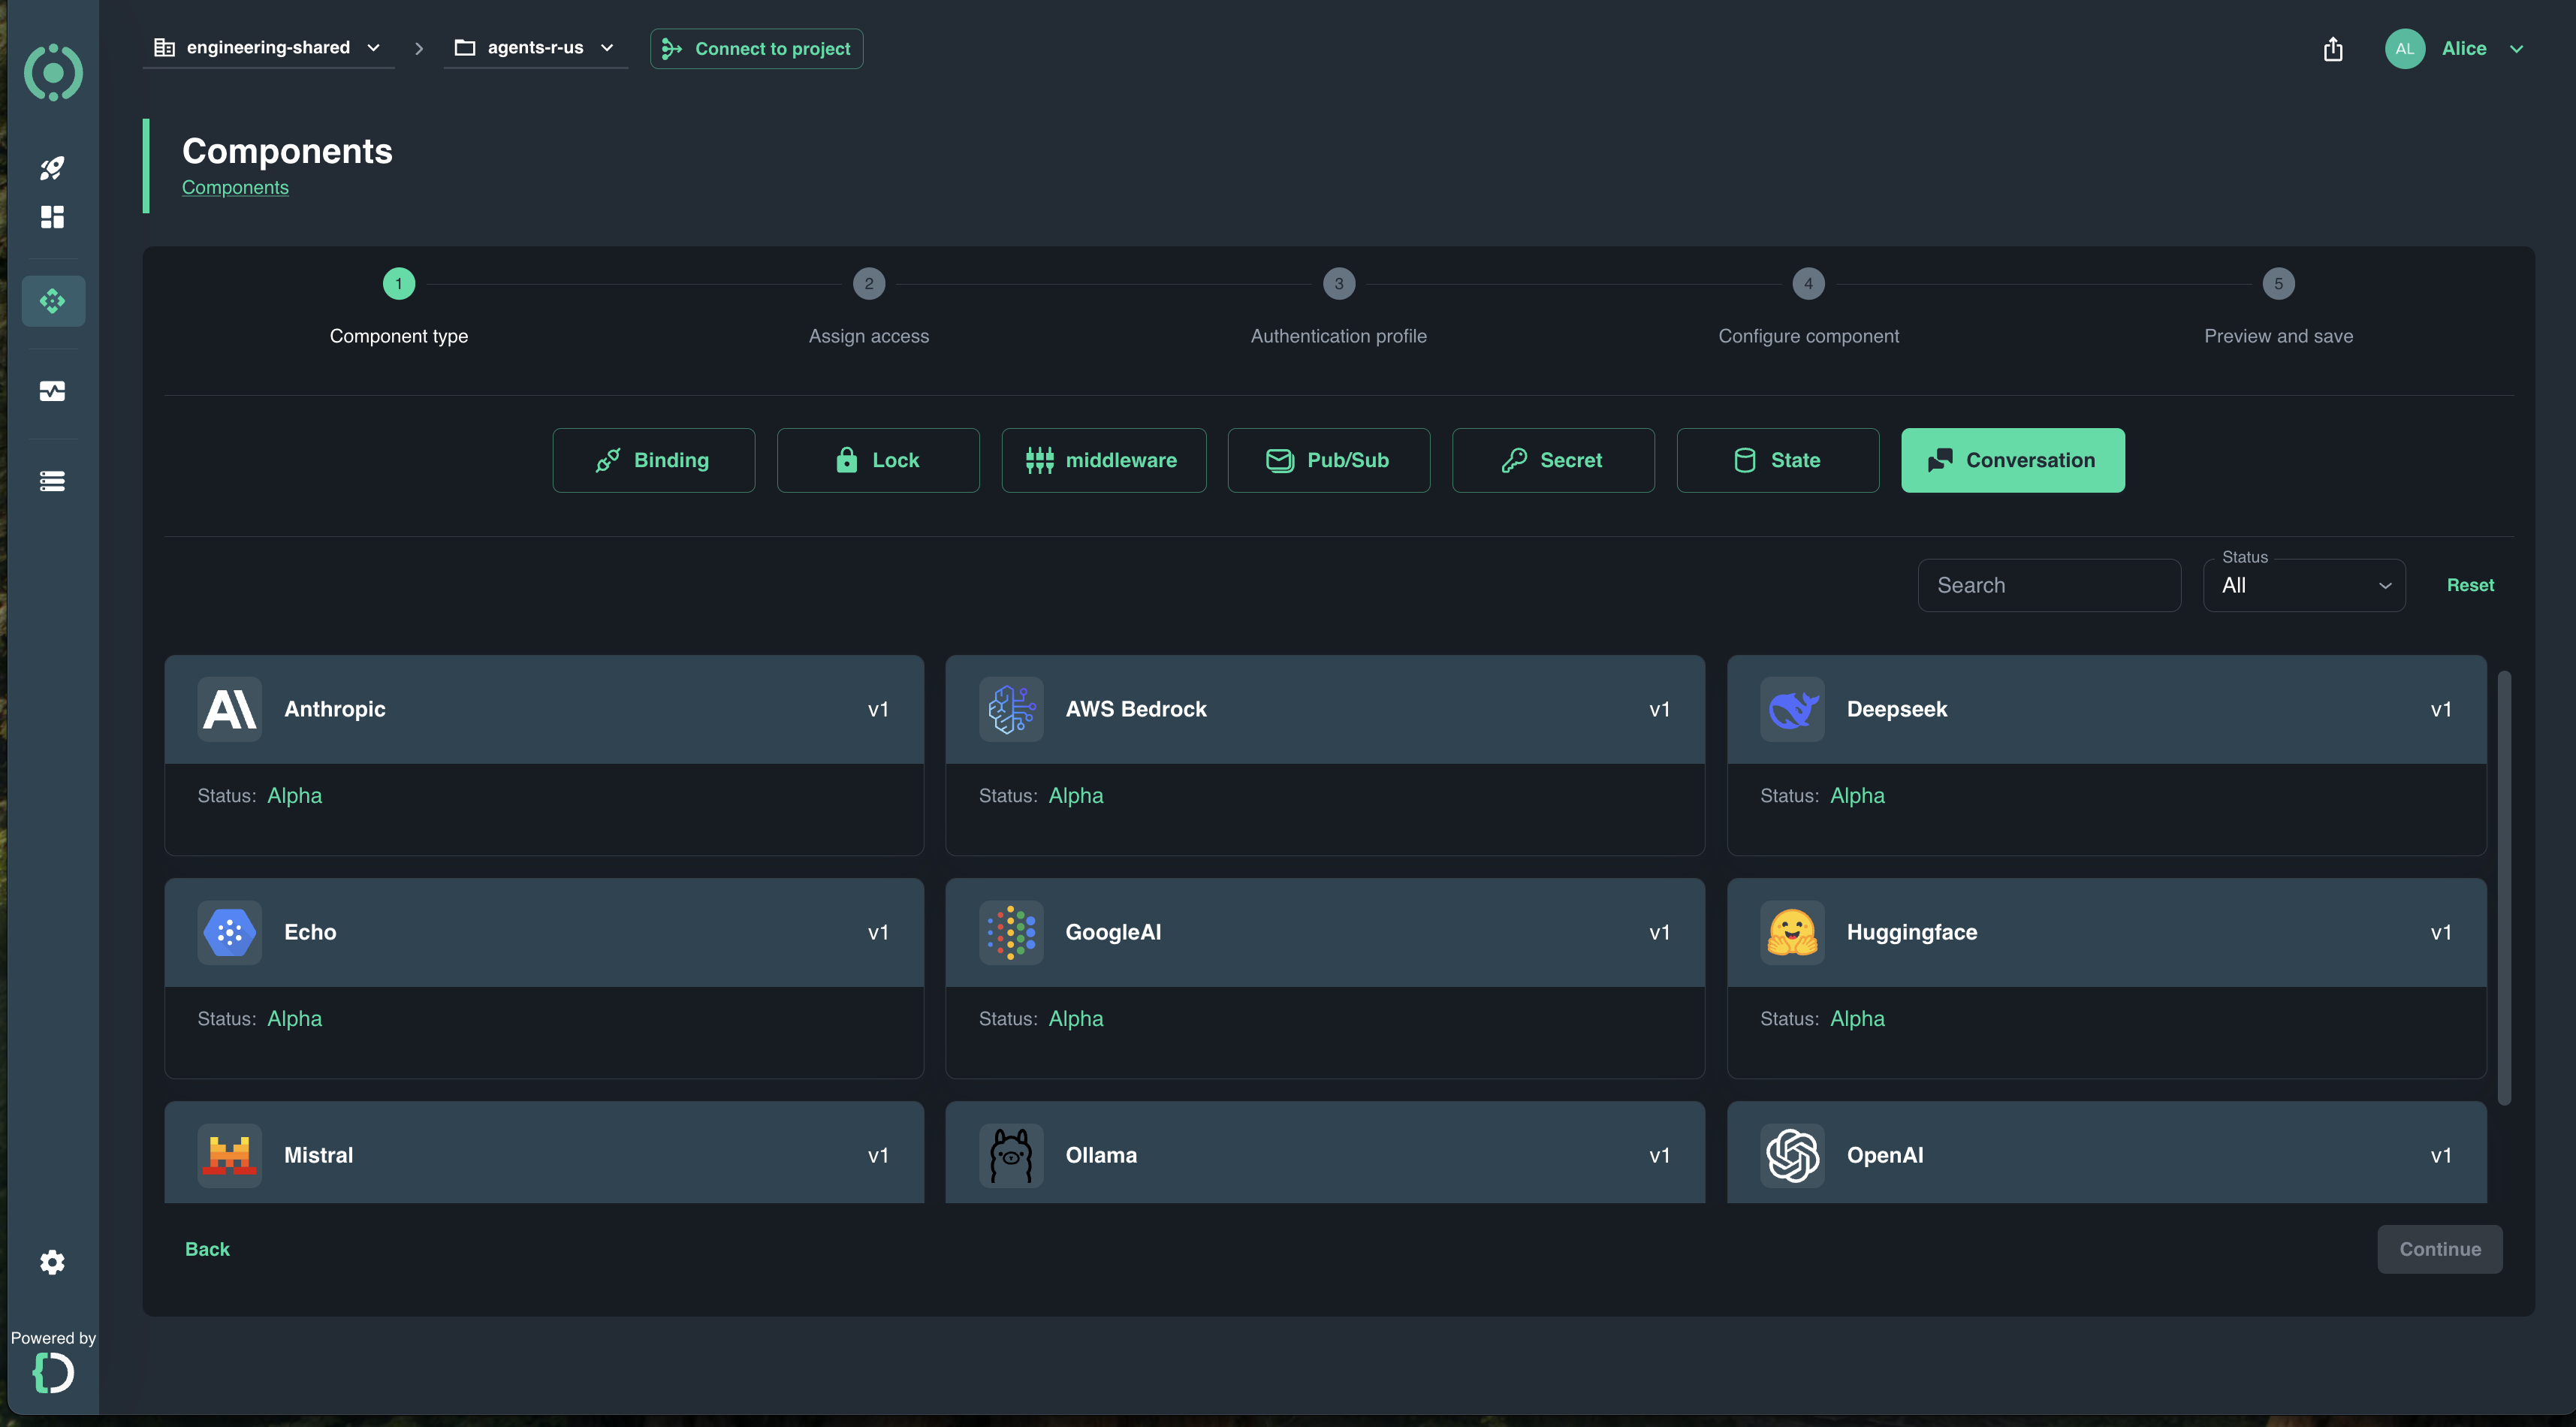This screenshot has height=1427, width=2576.
Task: Select the State component type
Action: 1778,460
